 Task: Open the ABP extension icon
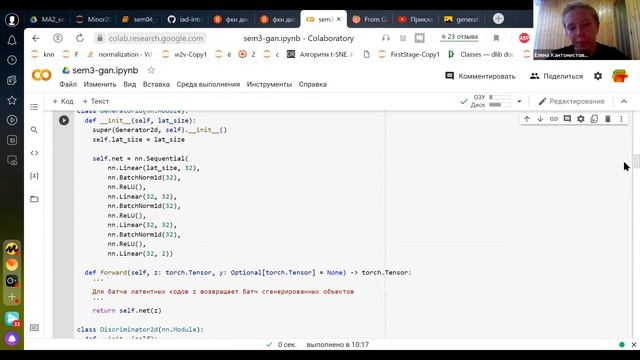pyautogui.click(x=524, y=38)
